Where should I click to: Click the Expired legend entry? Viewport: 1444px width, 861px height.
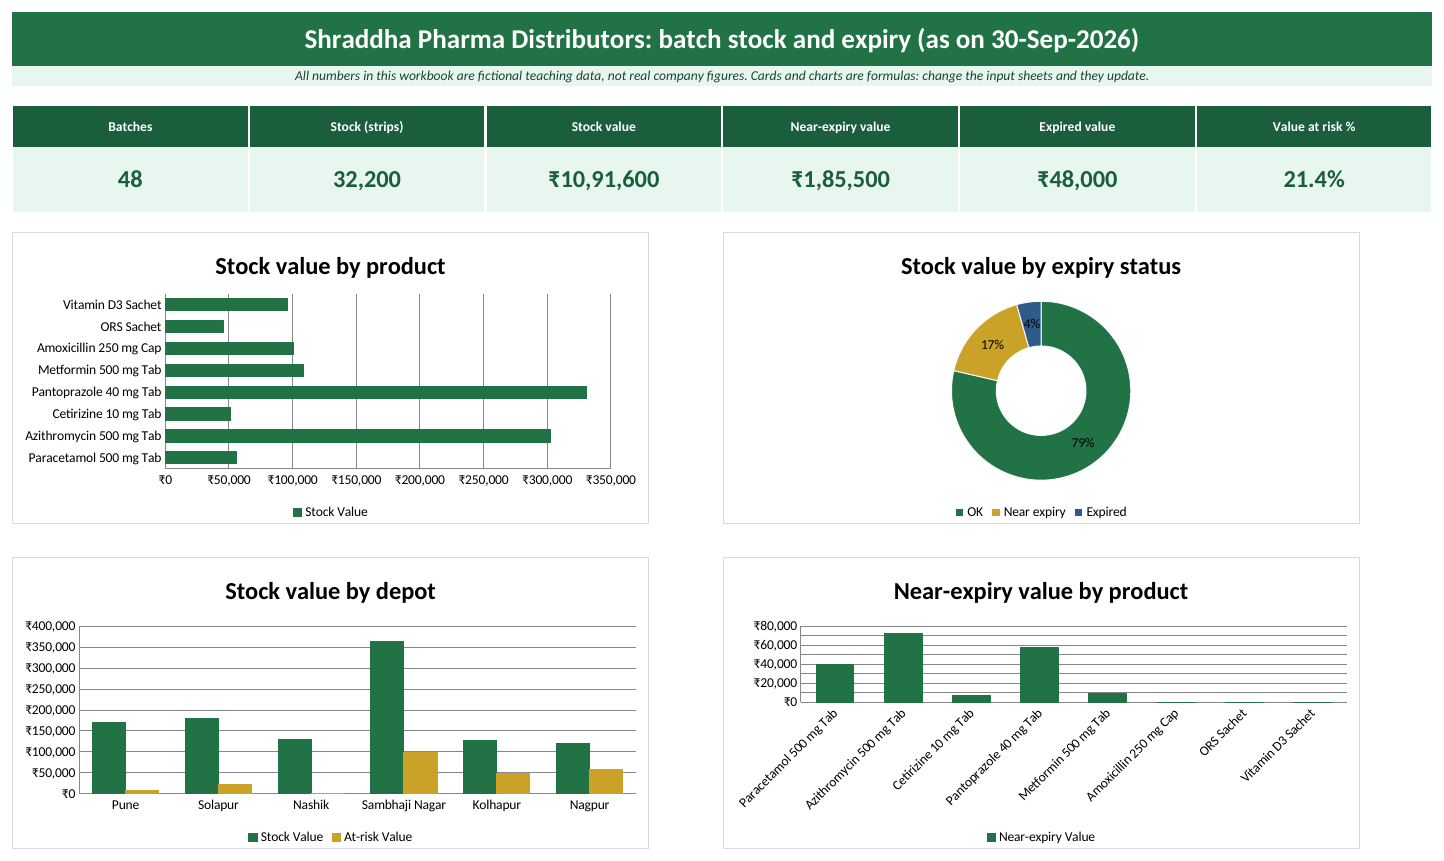click(1100, 512)
